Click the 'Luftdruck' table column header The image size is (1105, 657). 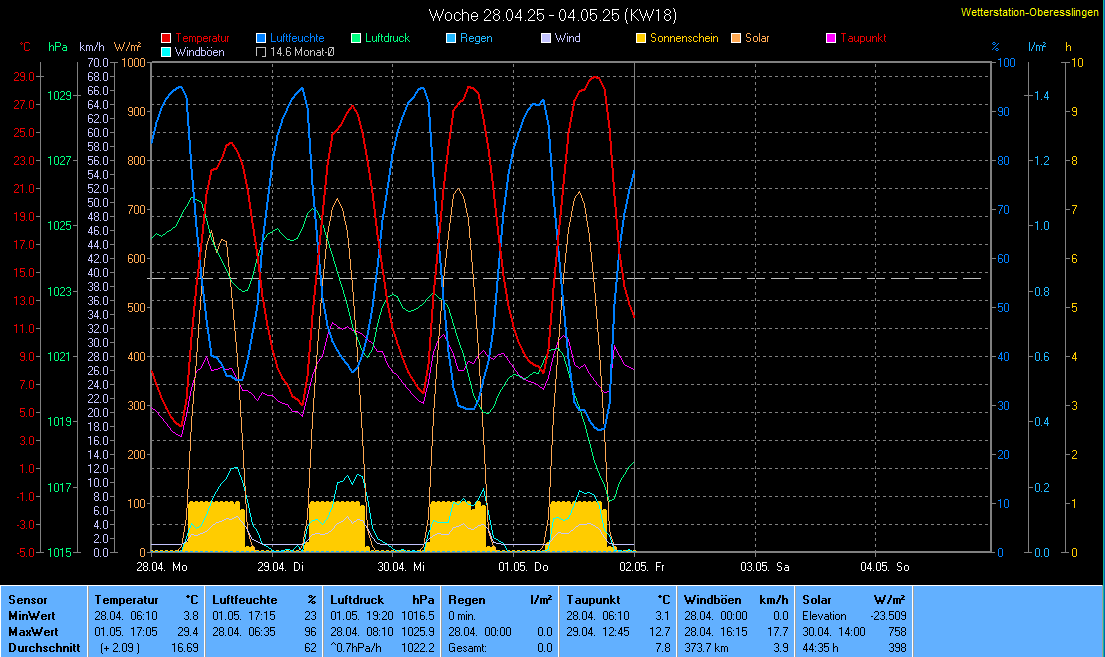(357, 600)
